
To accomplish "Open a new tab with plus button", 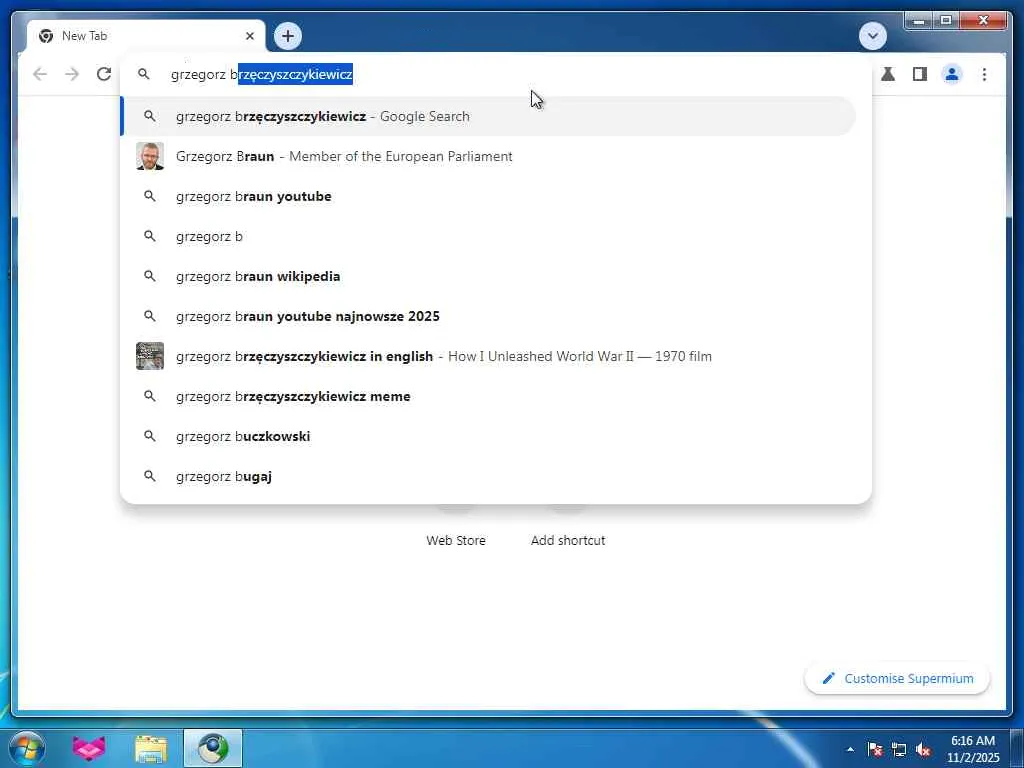I will tap(288, 36).
